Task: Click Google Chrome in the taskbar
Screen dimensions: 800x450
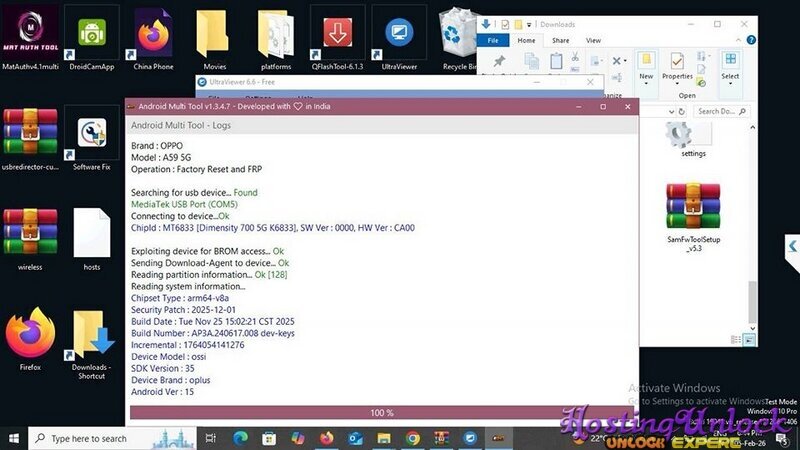Action: click(413, 438)
